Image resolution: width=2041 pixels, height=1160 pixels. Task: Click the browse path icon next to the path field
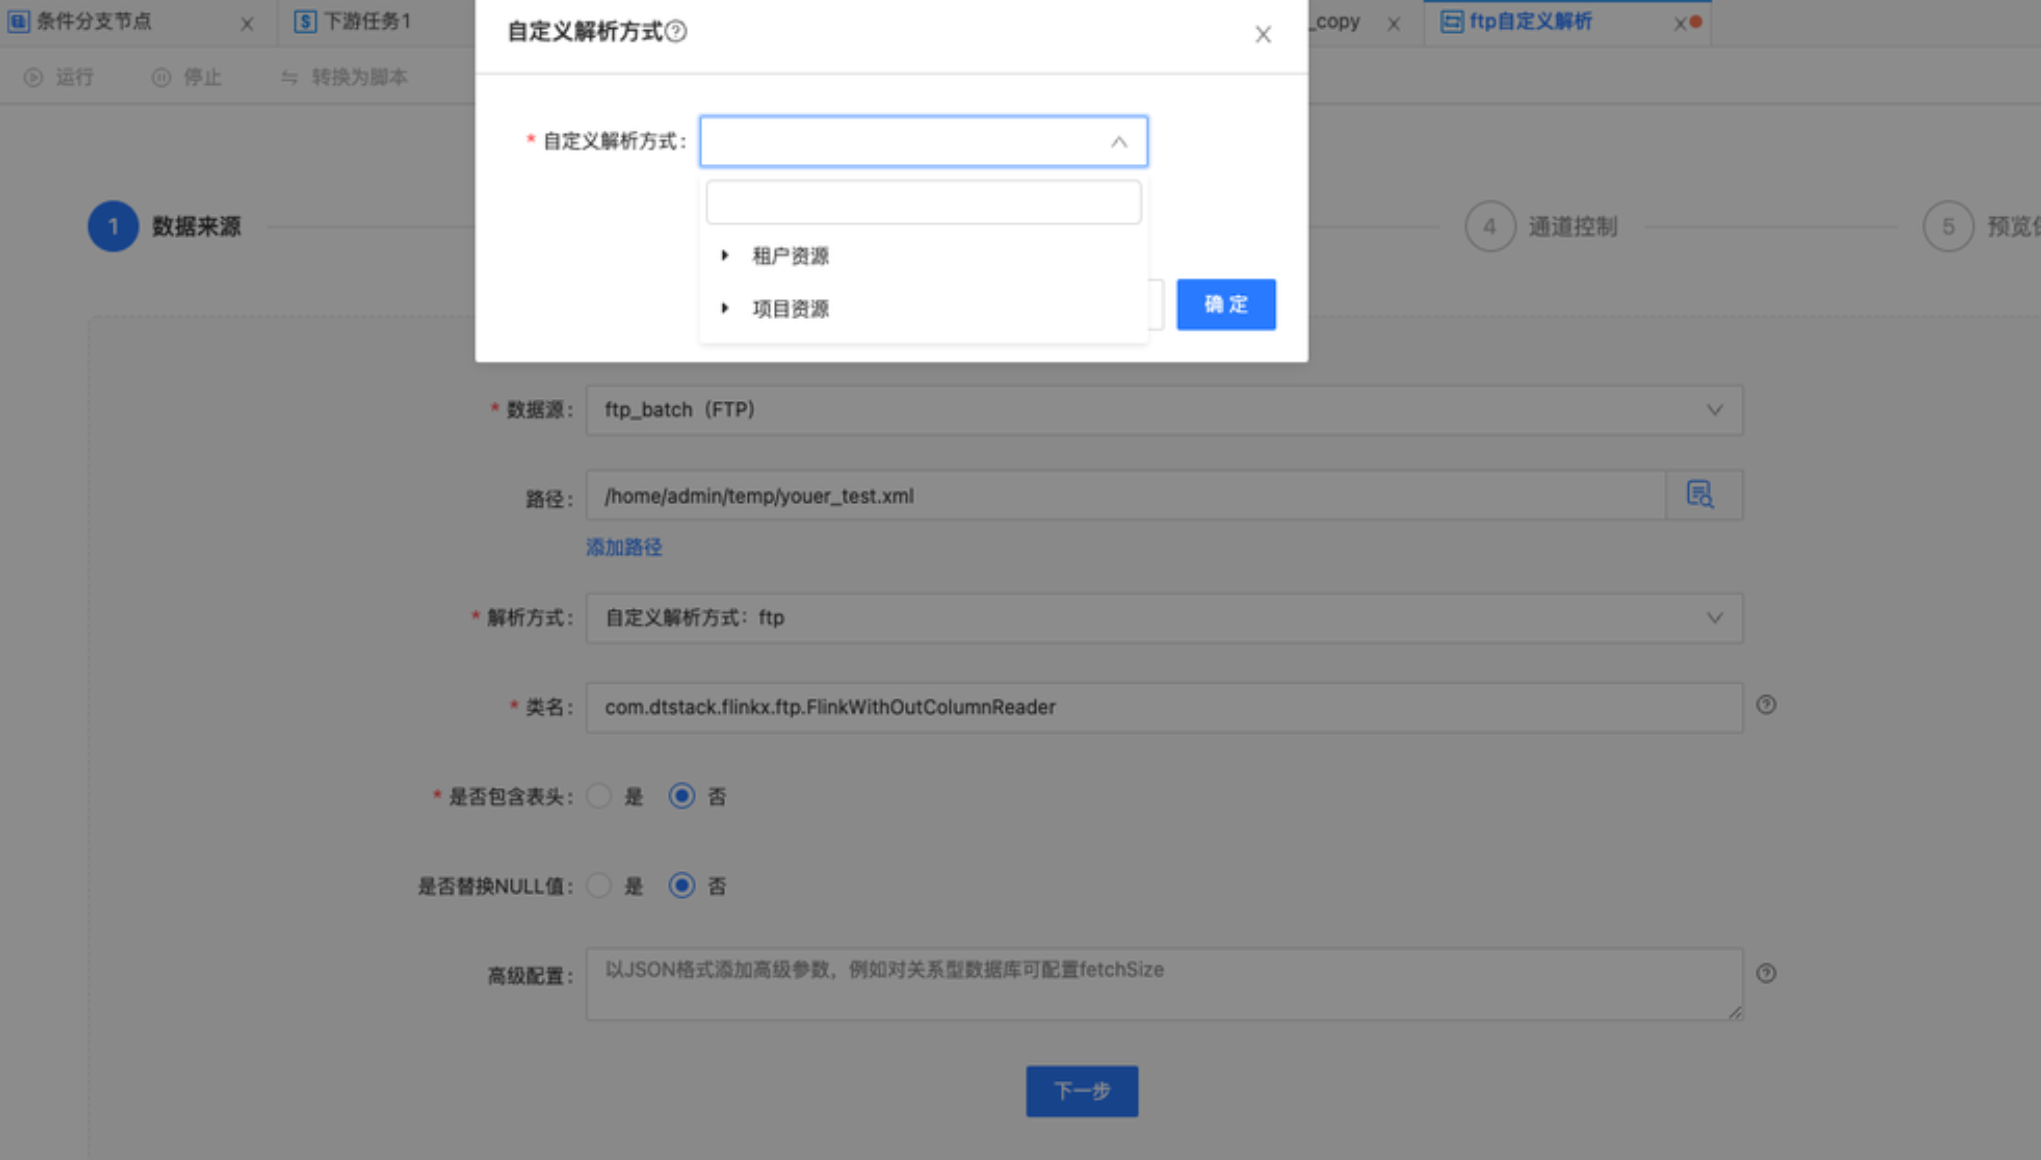tap(1699, 495)
